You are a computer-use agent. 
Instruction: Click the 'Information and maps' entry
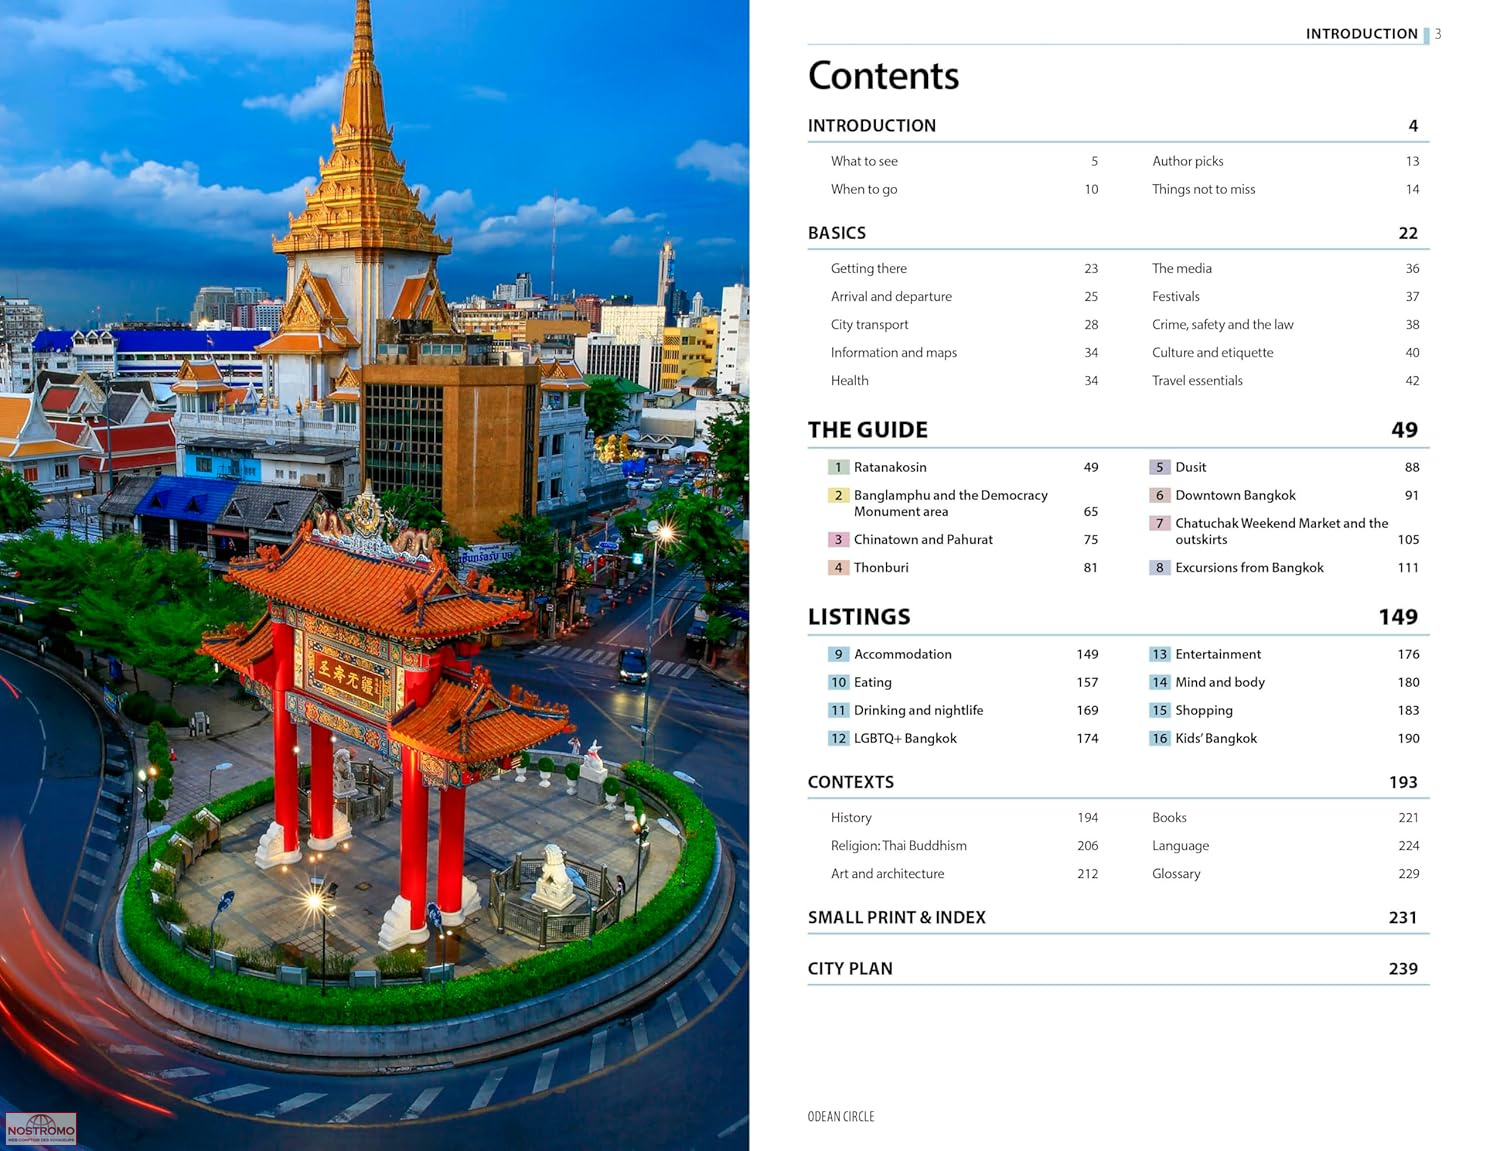click(894, 352)
